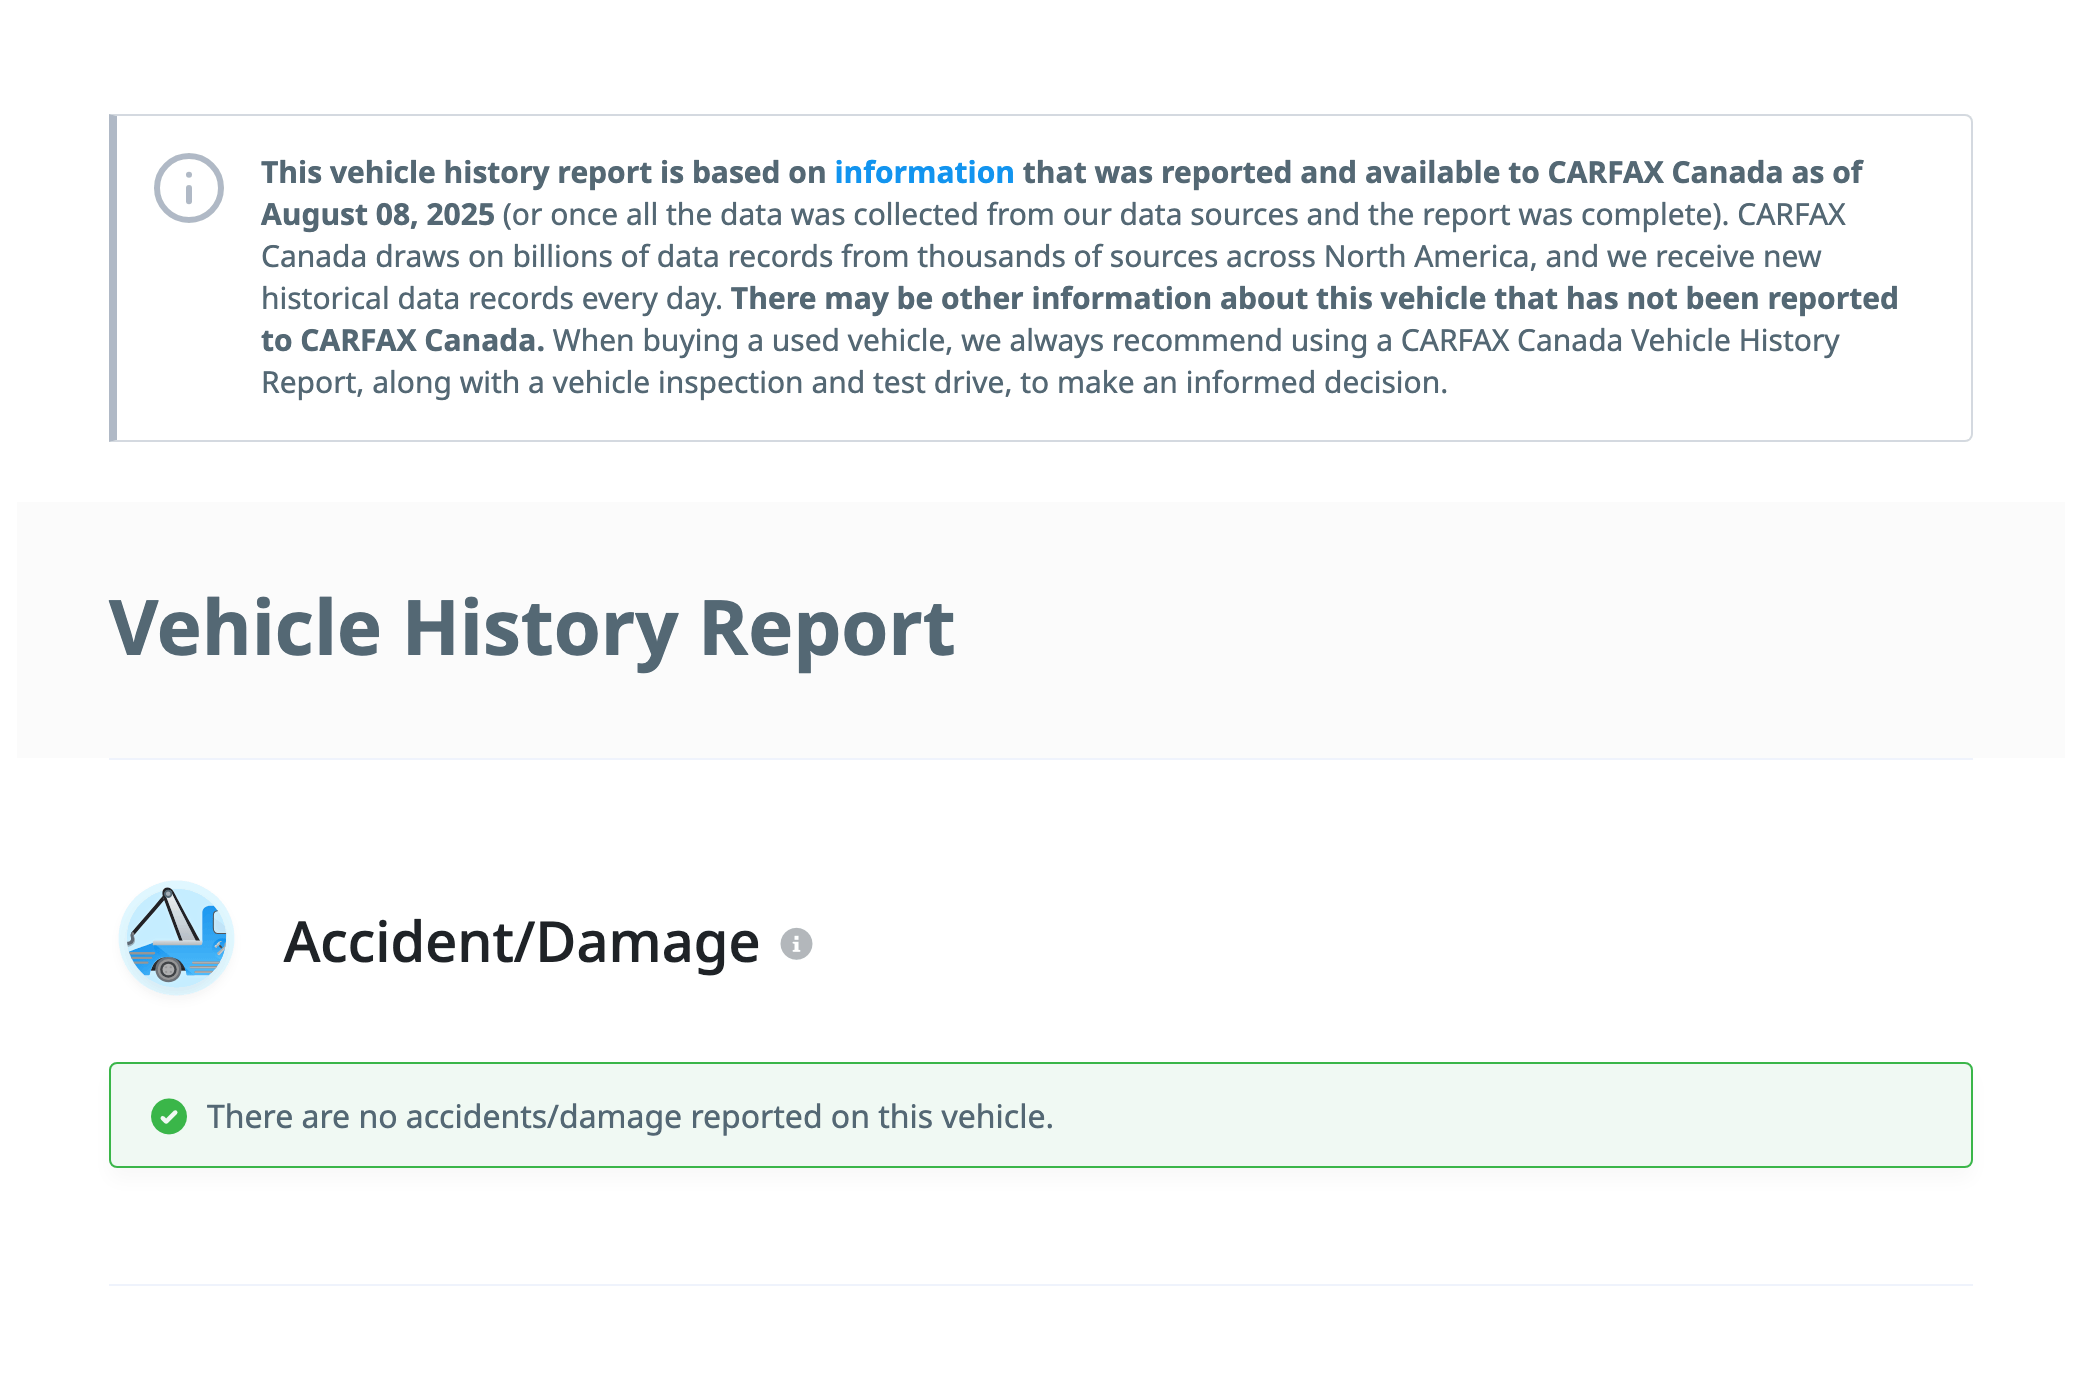This screenshot has height=1386, width=2080.
Task: Click the "Vehicle History Report" heading
Action: click(x=531, y=628)
